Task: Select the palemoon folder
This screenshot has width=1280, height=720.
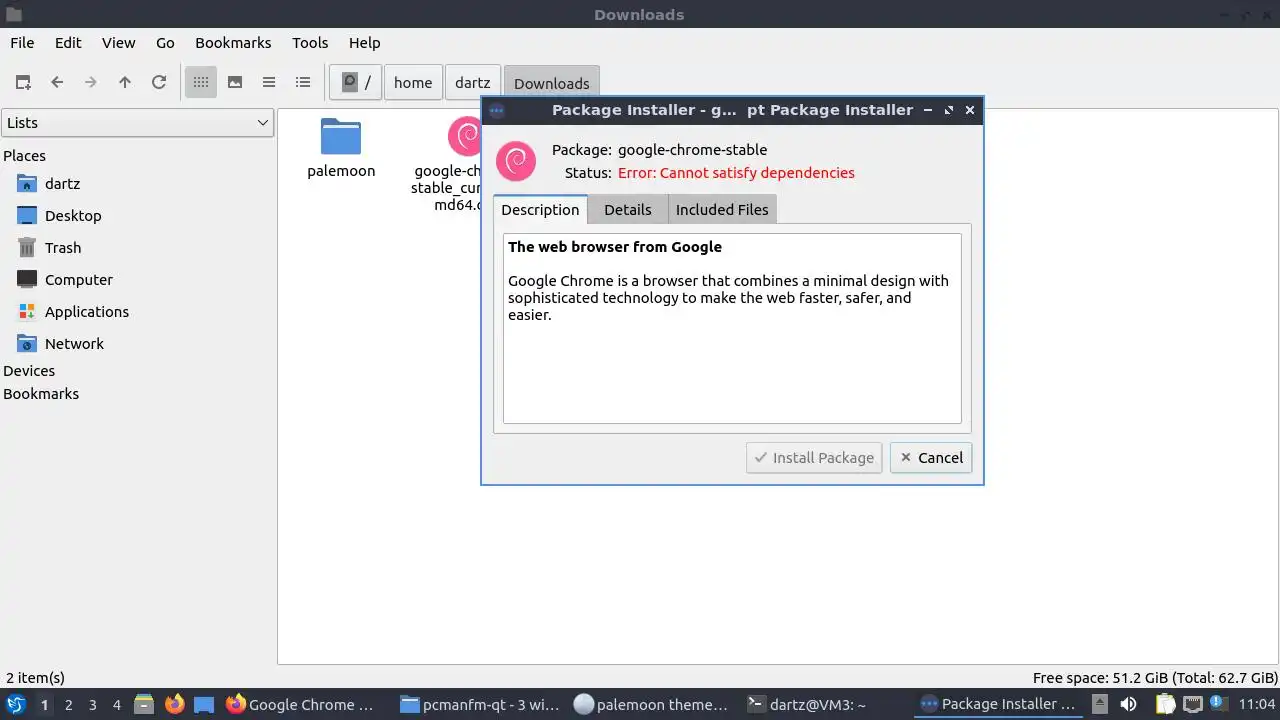Action: [x=341, y=148]
